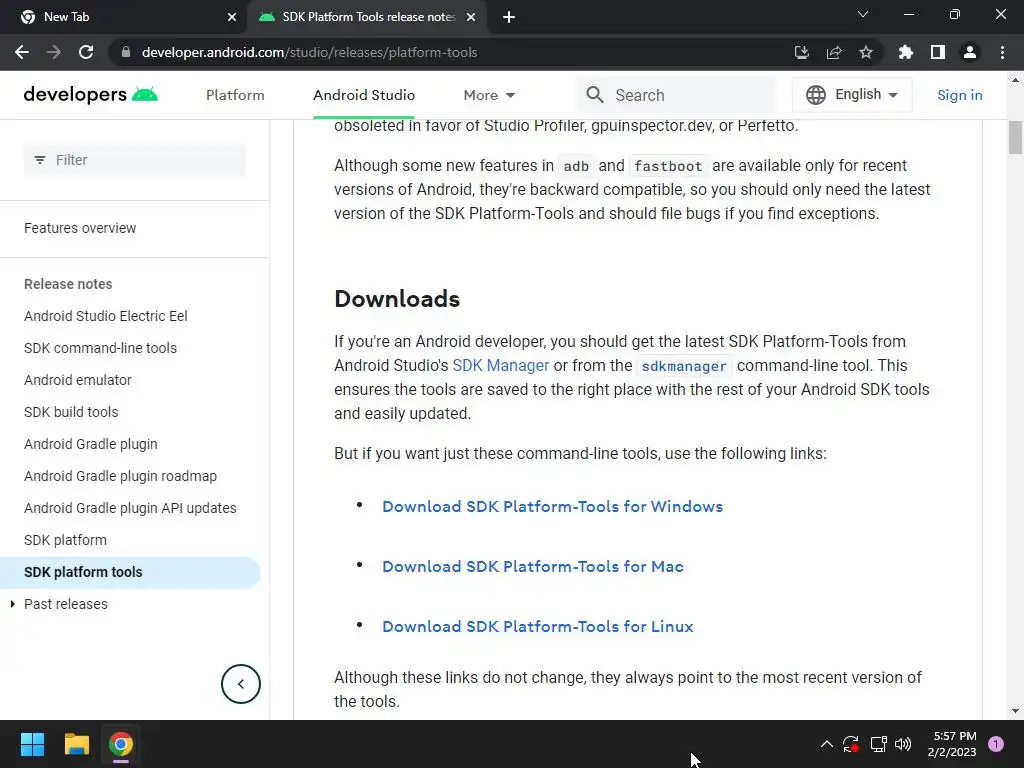Image resolution: width=1024 pixels, height=768 pixels.
Task: Click the scrollbar up arrow
Action: coord(1015,80)
